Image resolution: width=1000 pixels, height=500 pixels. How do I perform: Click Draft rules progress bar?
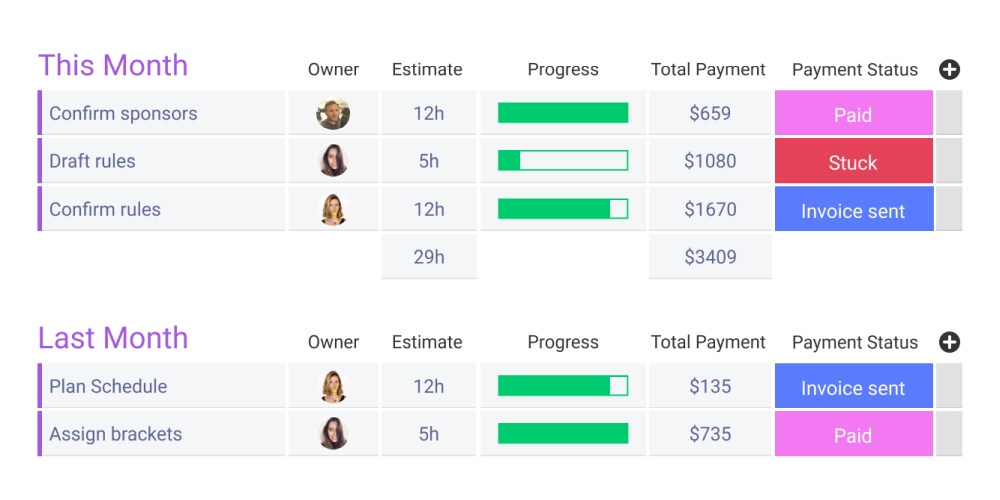[563, 161]
